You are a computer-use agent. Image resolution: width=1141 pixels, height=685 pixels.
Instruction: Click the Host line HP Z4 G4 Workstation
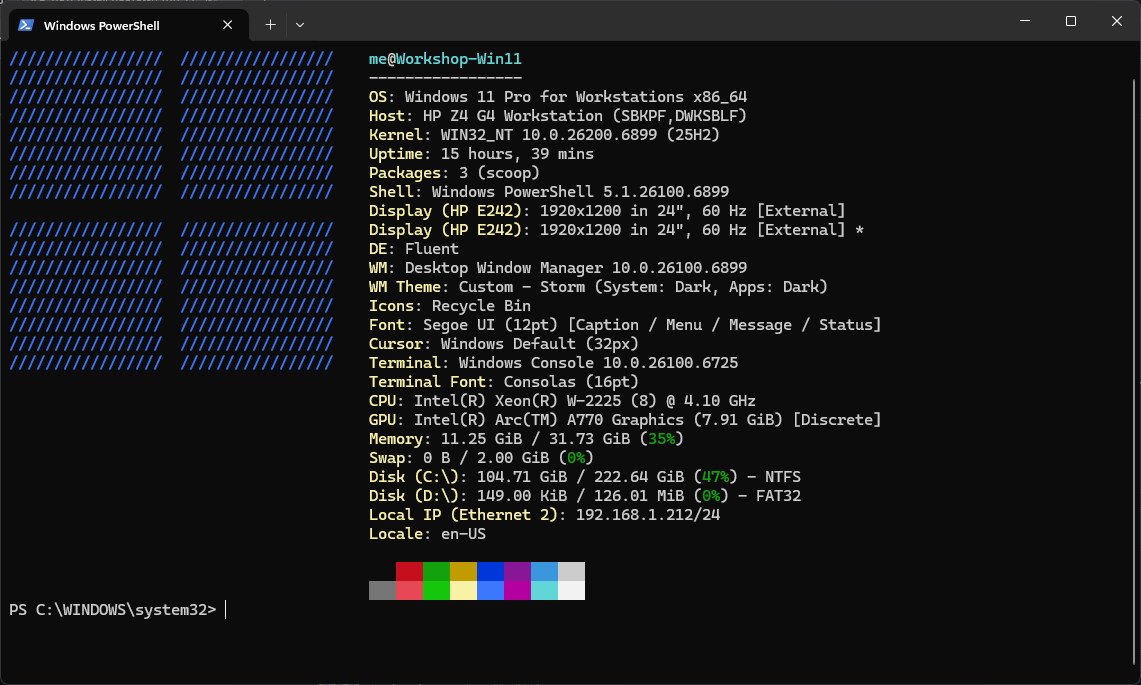pyautogui.click(x=558, y=116)
